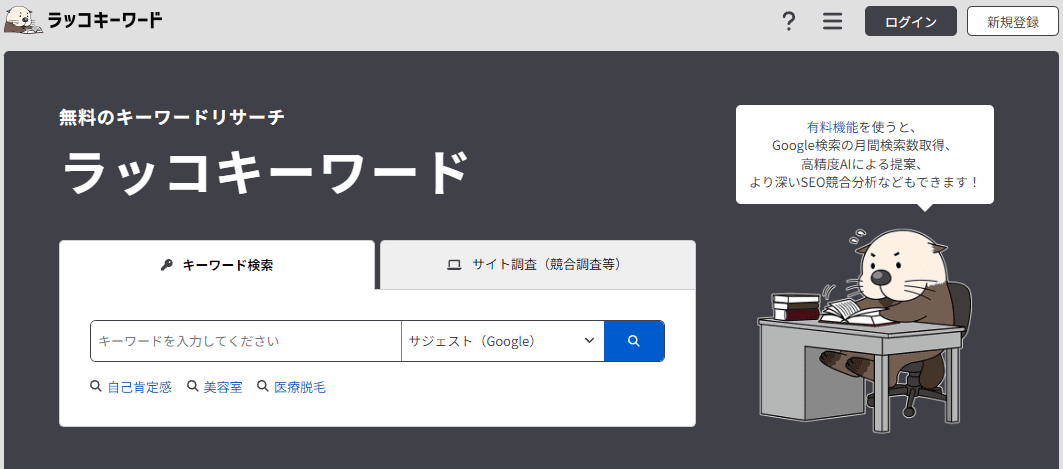Focus the キーワードを入力してください input field
Screen dimensions: 1063x469
[246, 341]
